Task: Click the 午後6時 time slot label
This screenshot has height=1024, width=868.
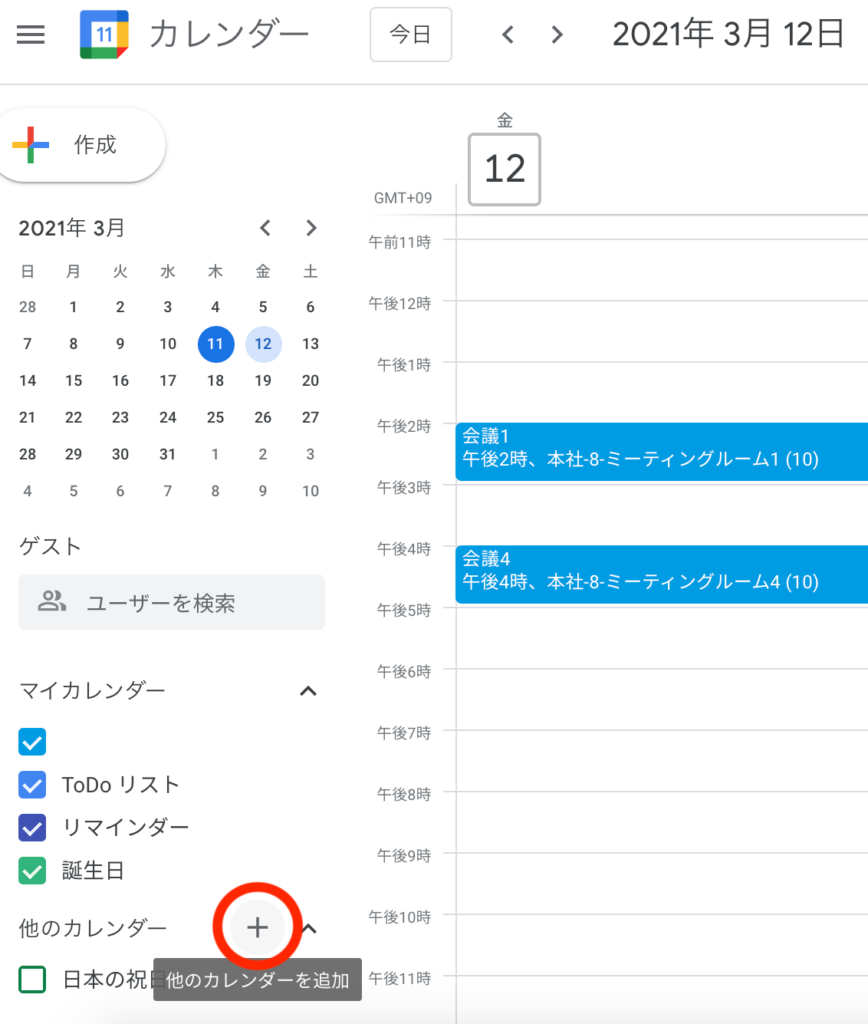Action: click(x=404, y=671)
